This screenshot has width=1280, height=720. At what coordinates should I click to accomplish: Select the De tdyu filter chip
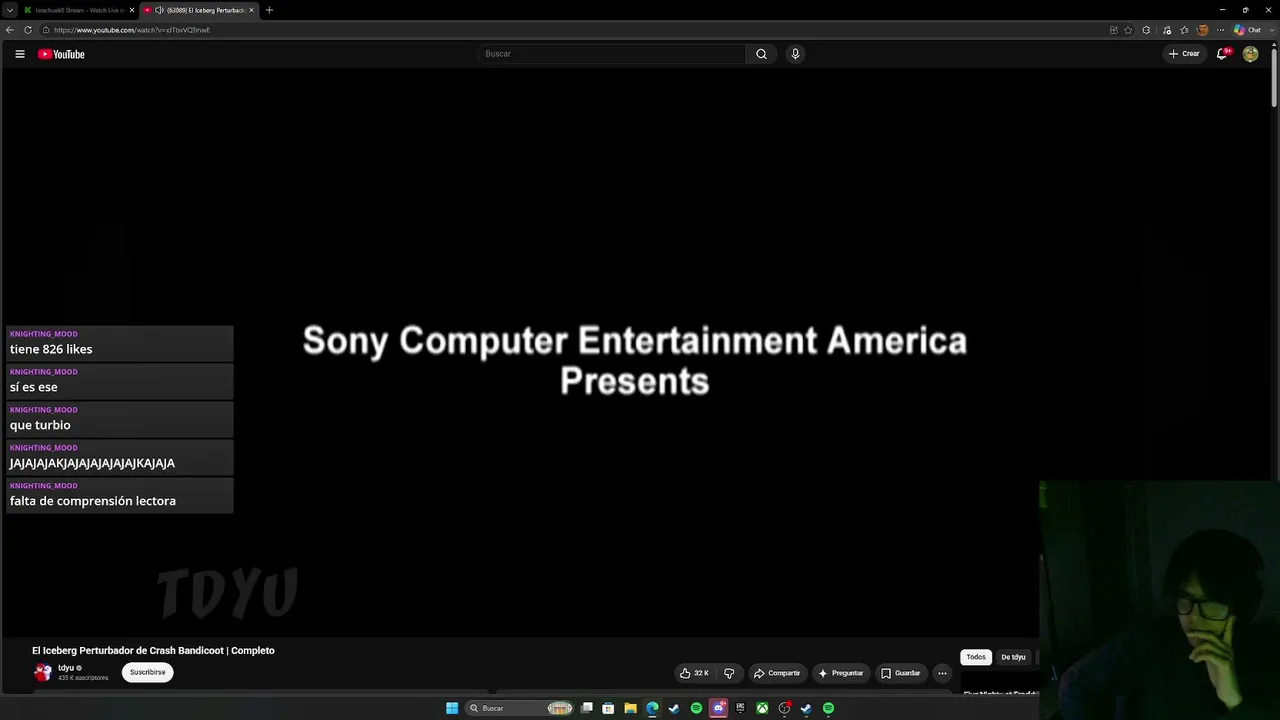(x=1013, y=657)
